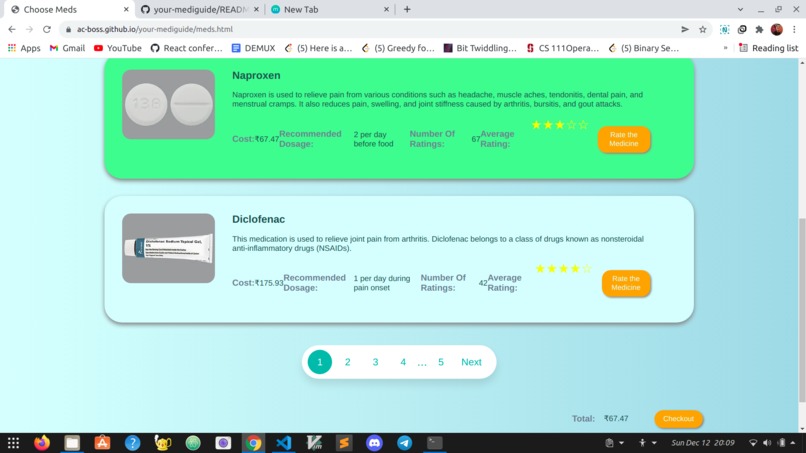Open the React confer... bookmark
806x453 pixels.
pyautogui.click(x=186, y=48)
